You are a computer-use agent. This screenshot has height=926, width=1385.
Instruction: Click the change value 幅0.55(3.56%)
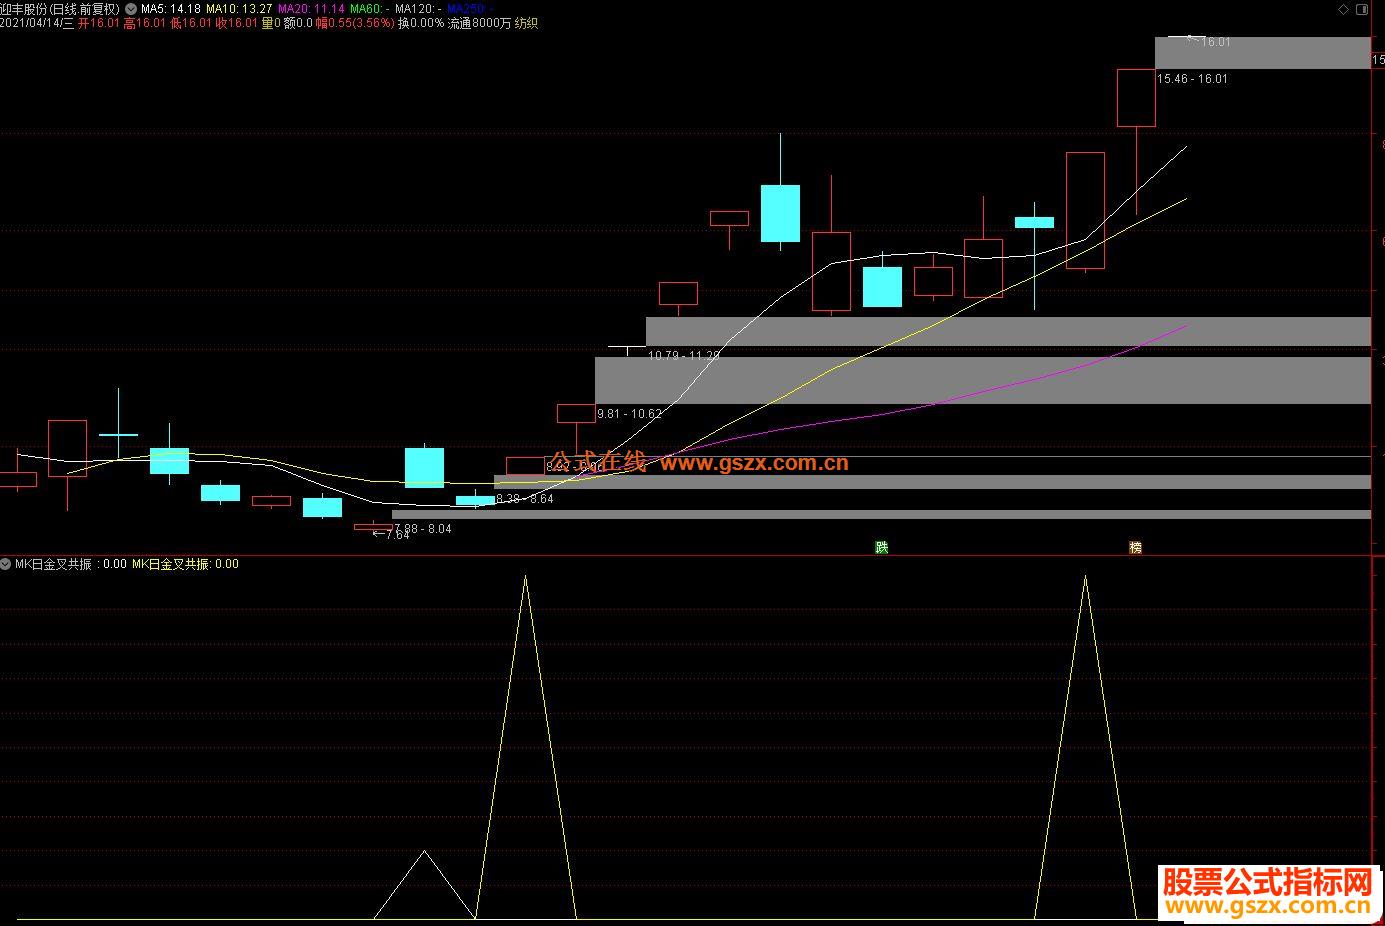point(355,23)
